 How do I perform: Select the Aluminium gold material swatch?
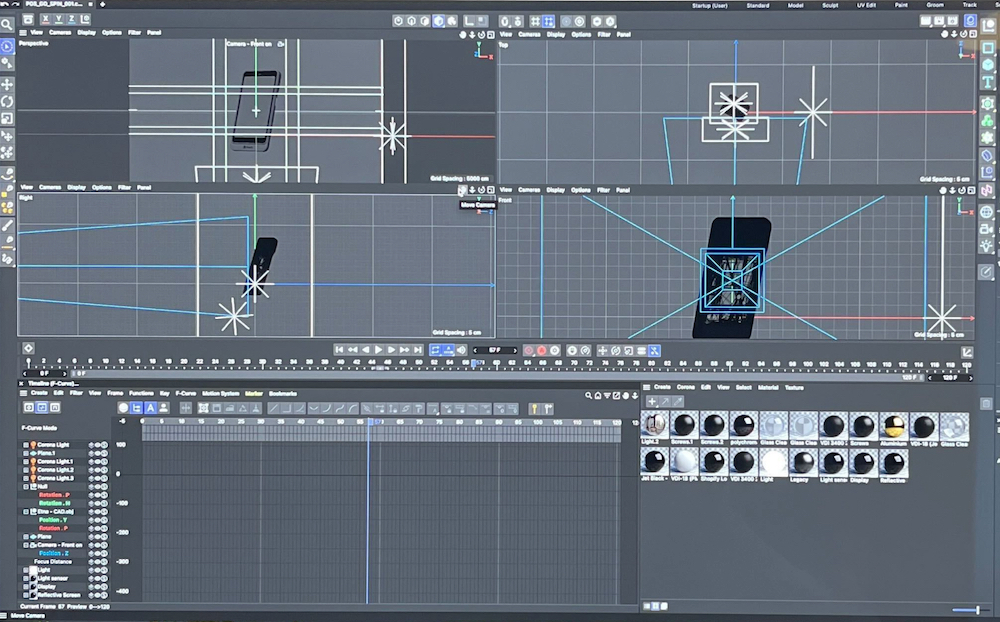894,426
